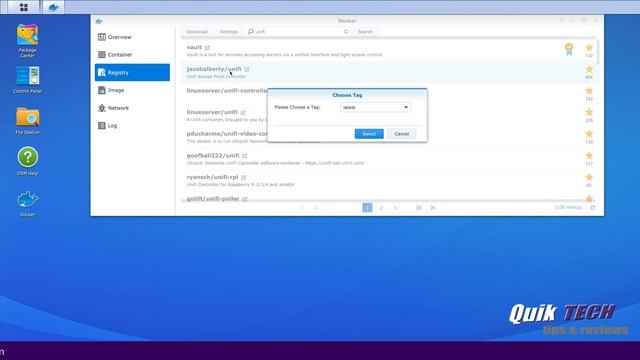Go to page 2 of results
This screenshot has width=640, height=360.
click(x=381, y=208)
